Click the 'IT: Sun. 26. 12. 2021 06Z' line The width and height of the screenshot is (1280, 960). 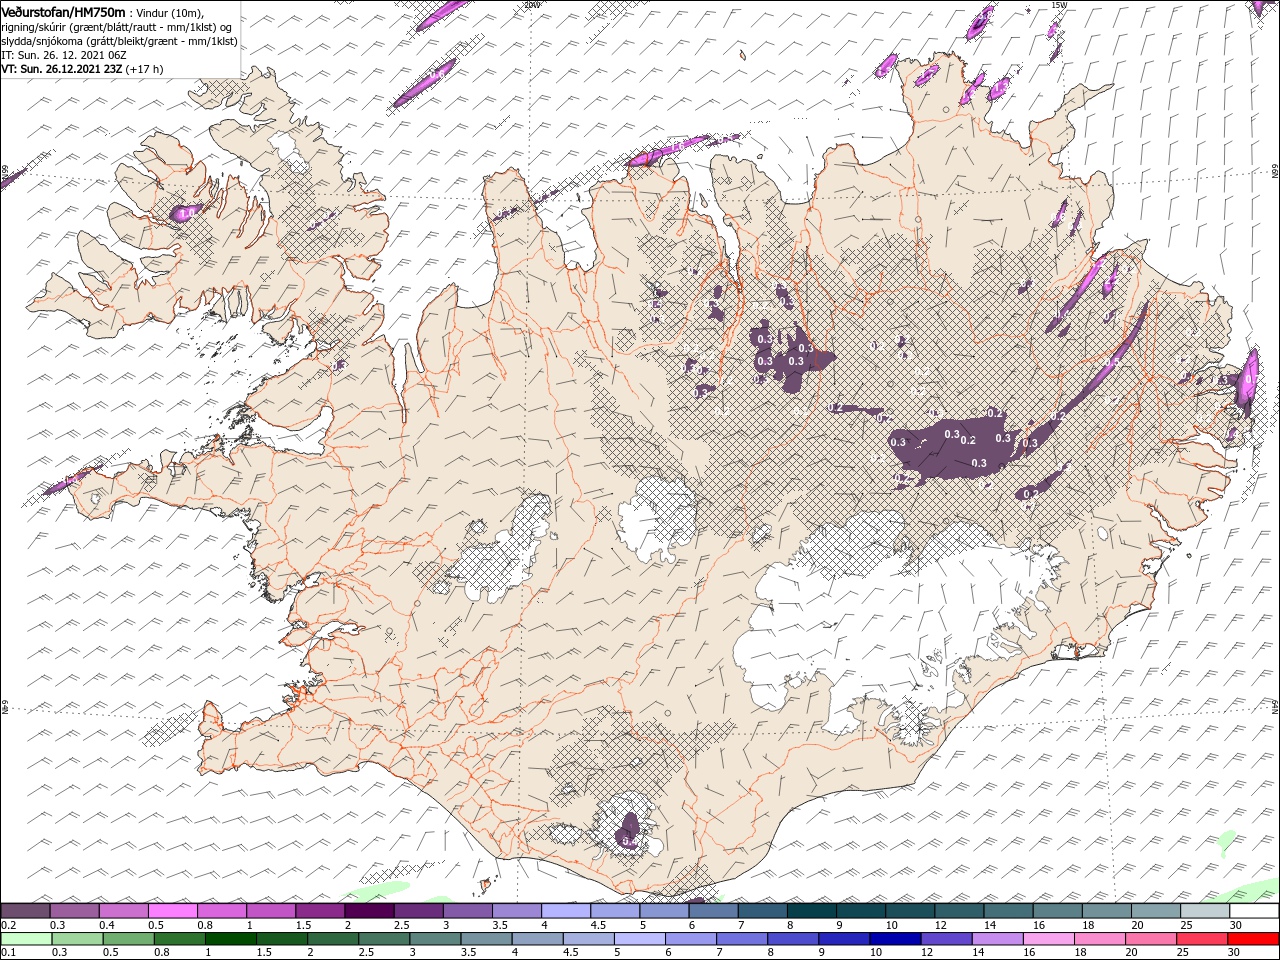63,55
